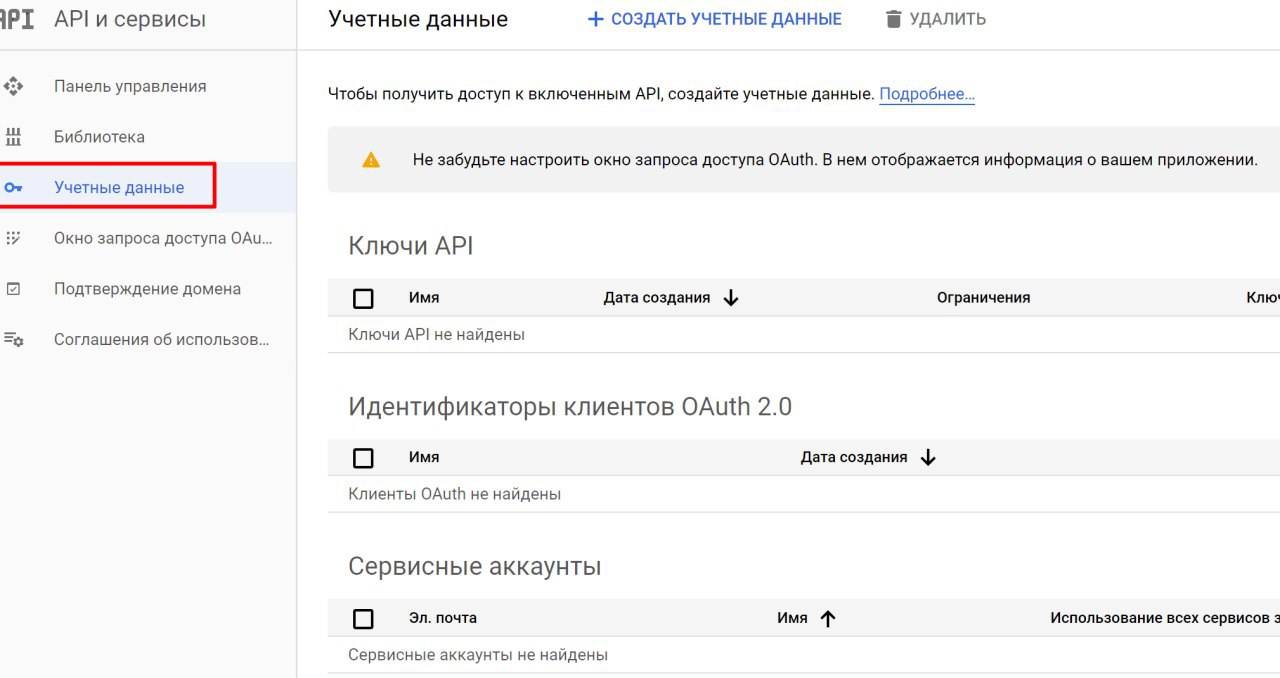Click the Учетные данные page title
The image size is (1280, 678).
click(418, 19)
